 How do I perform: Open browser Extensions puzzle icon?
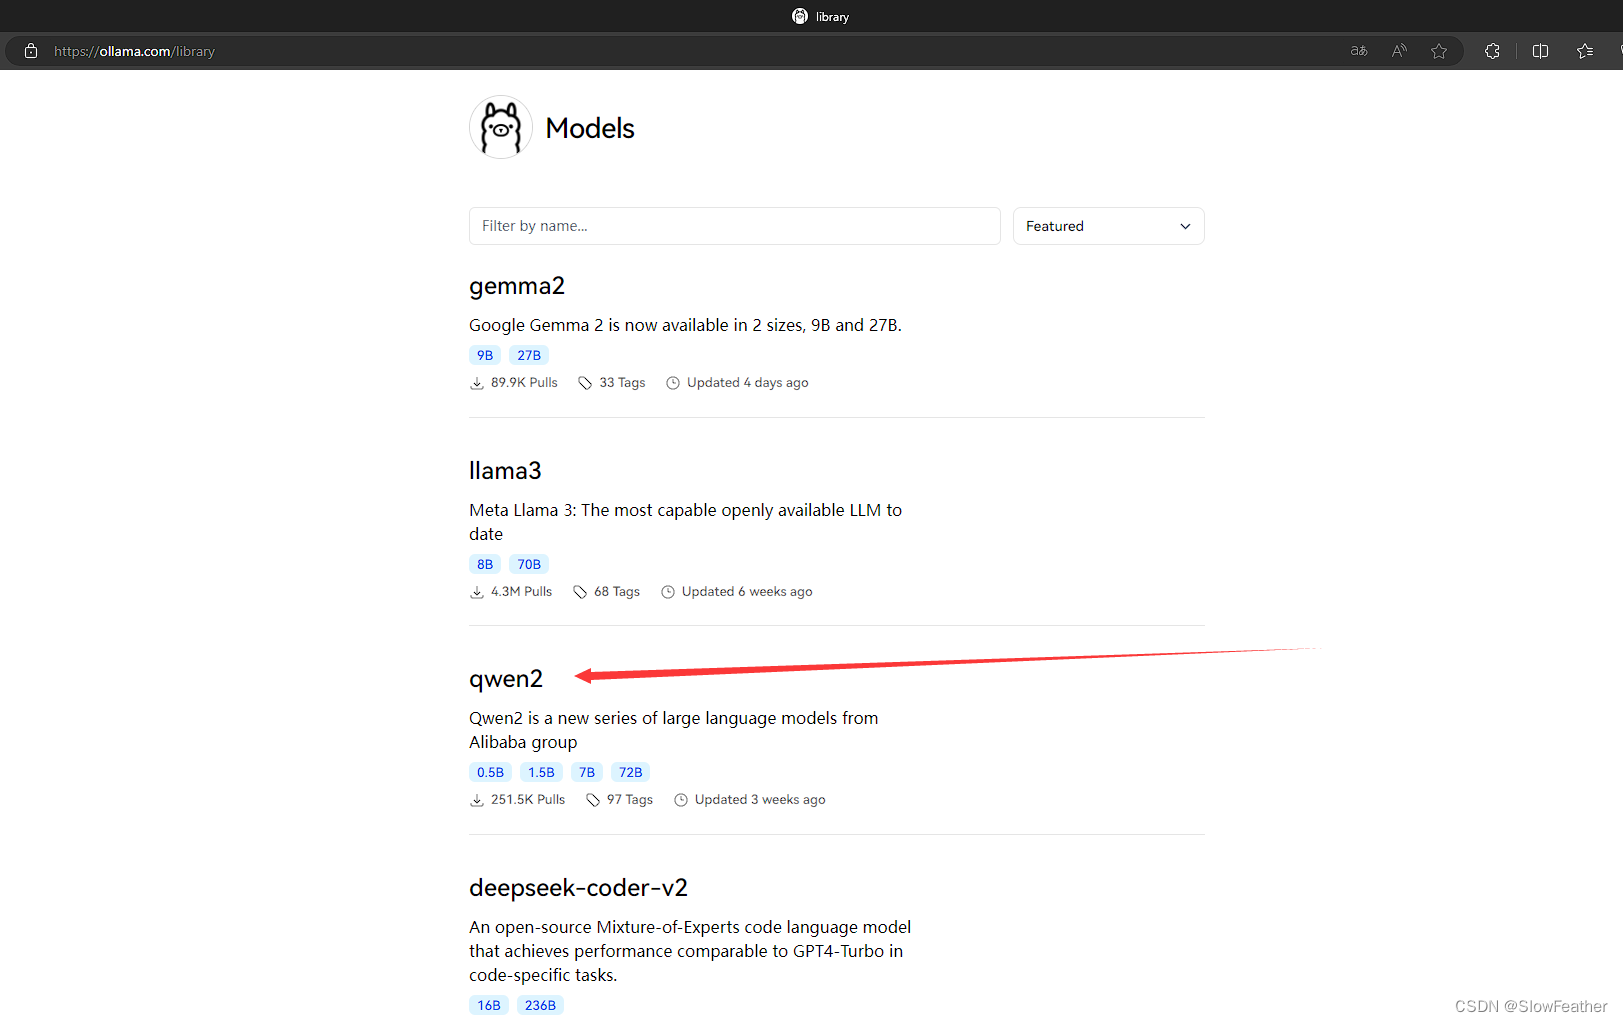1492,51
